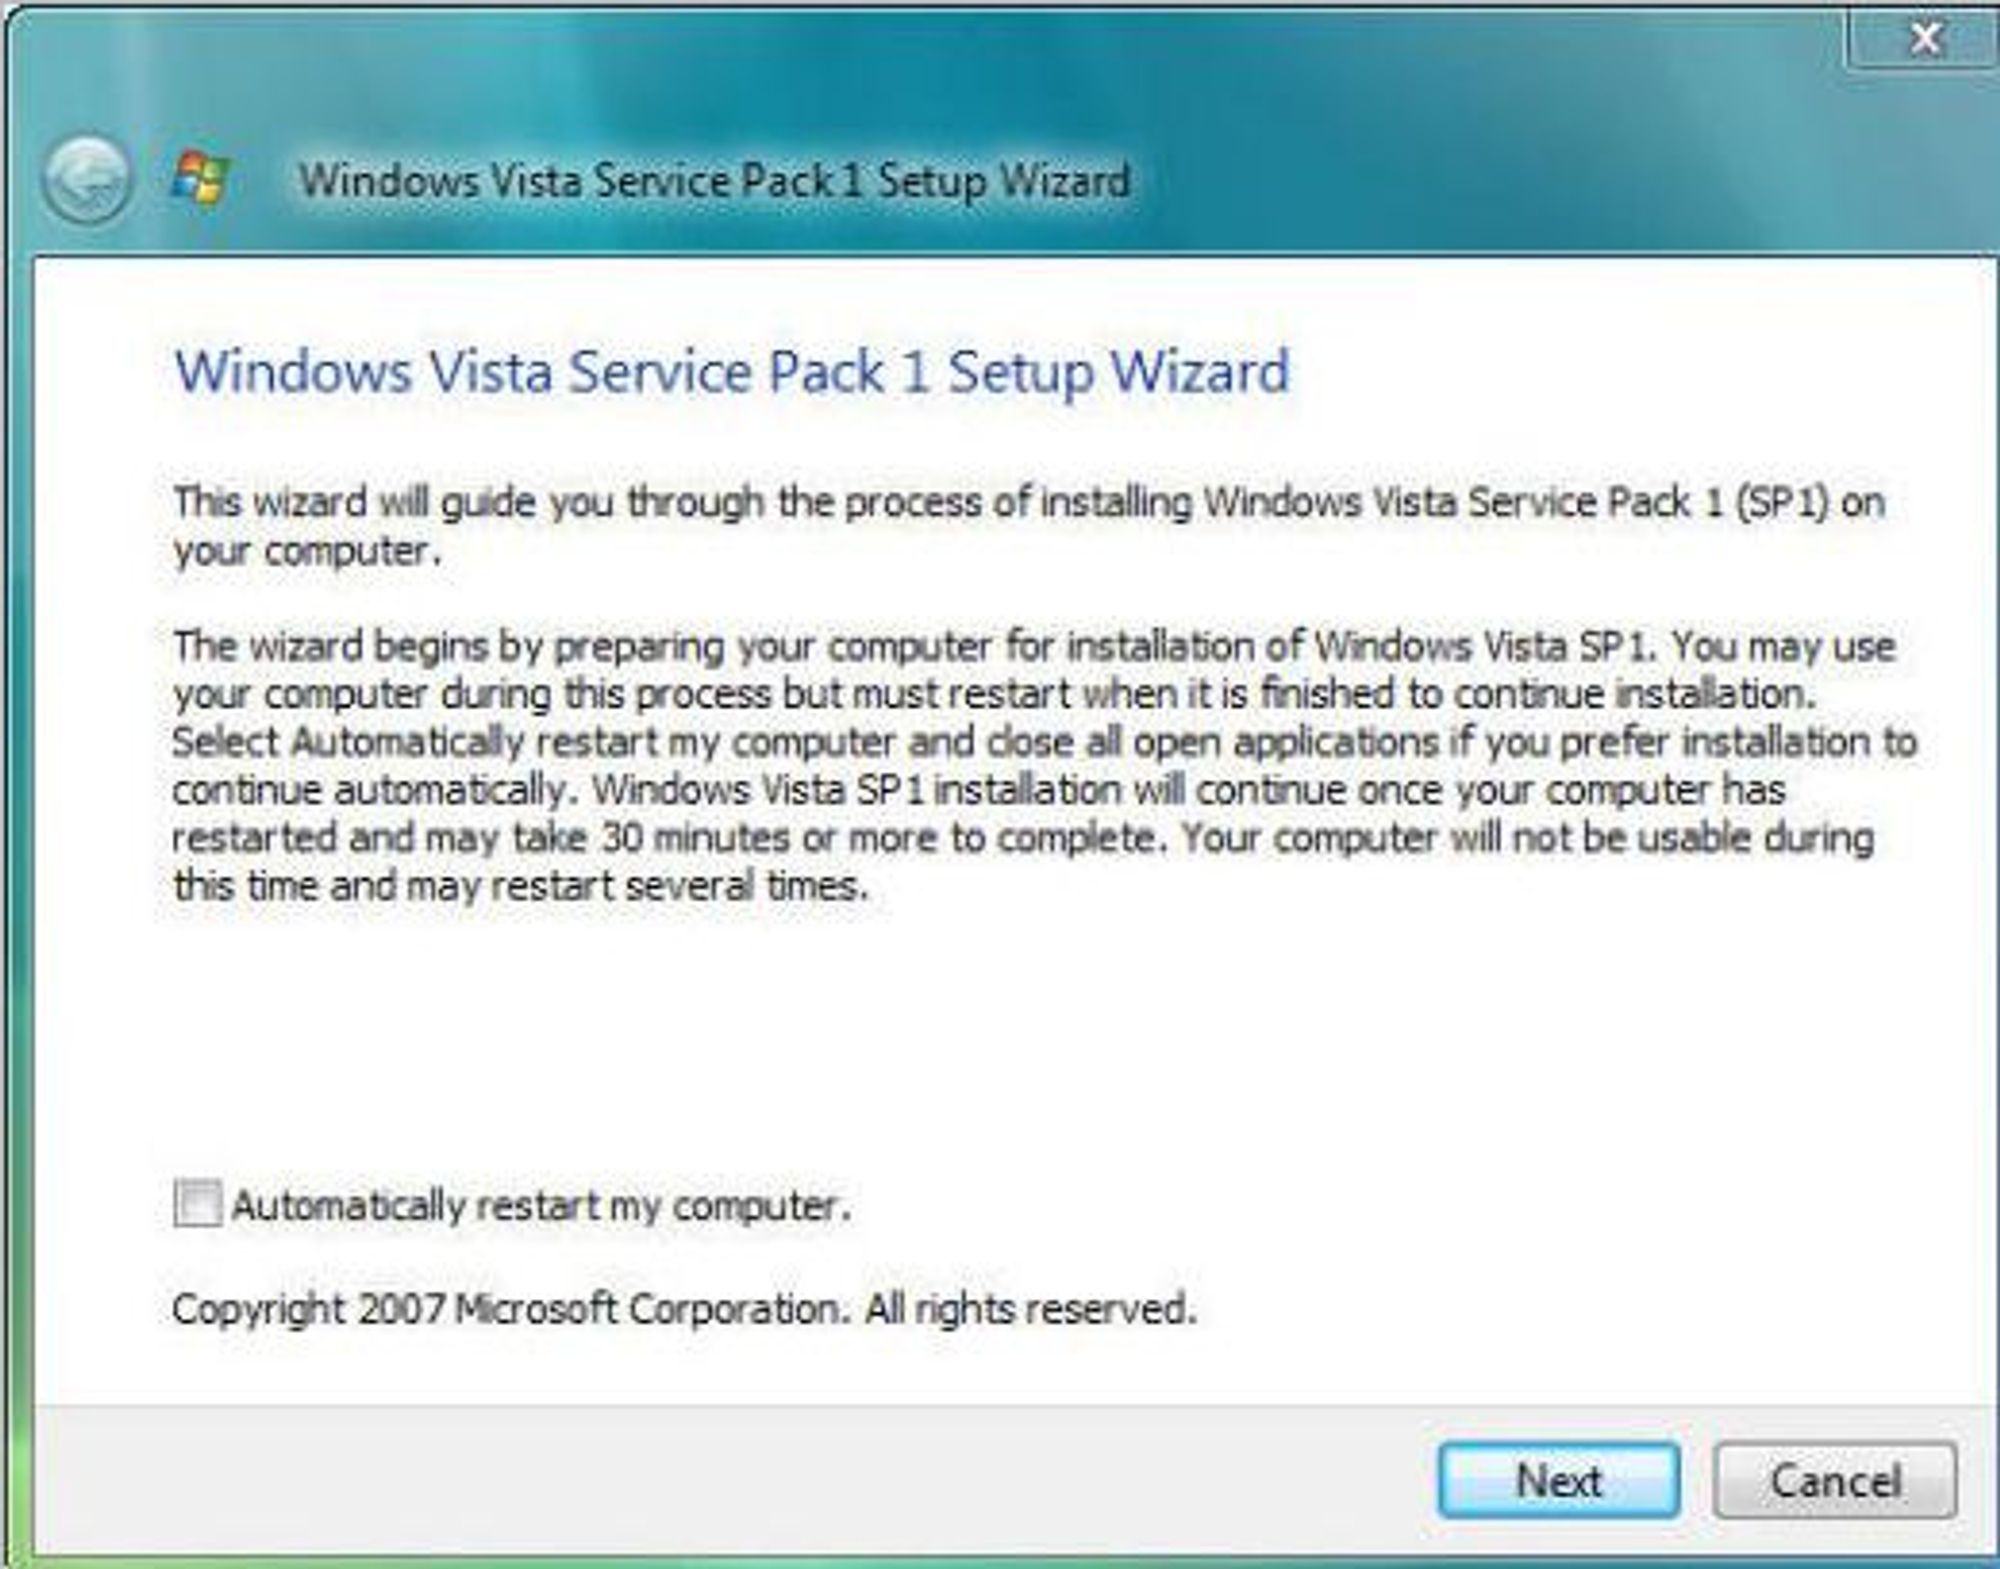The height and width of the screenshot is (1569, 2000).
Task: Click the Automatically restart my computer label
Action: point(541,1206)
